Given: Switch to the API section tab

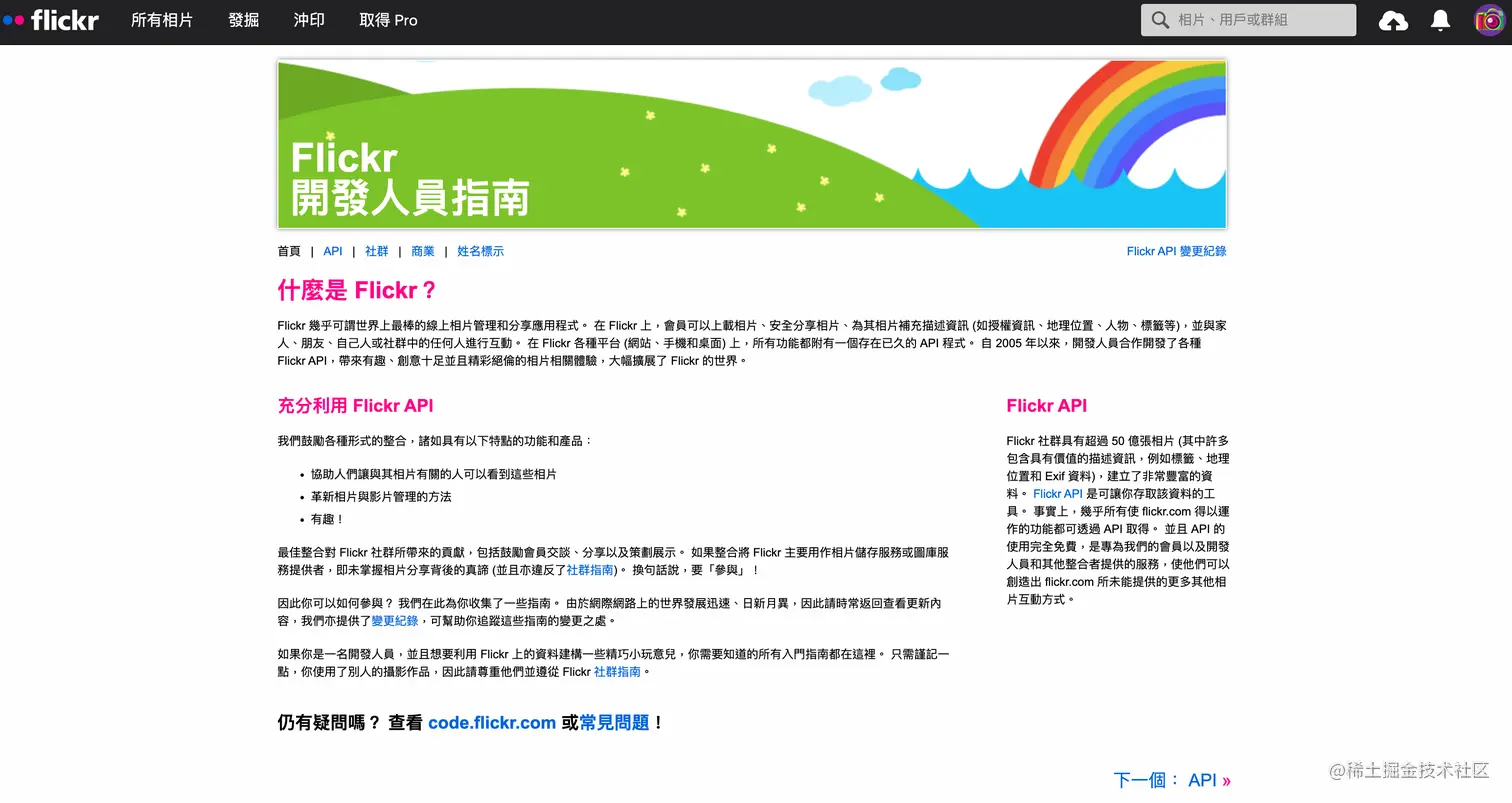Looking at the screenshot, I should click(x=332, y=250).
